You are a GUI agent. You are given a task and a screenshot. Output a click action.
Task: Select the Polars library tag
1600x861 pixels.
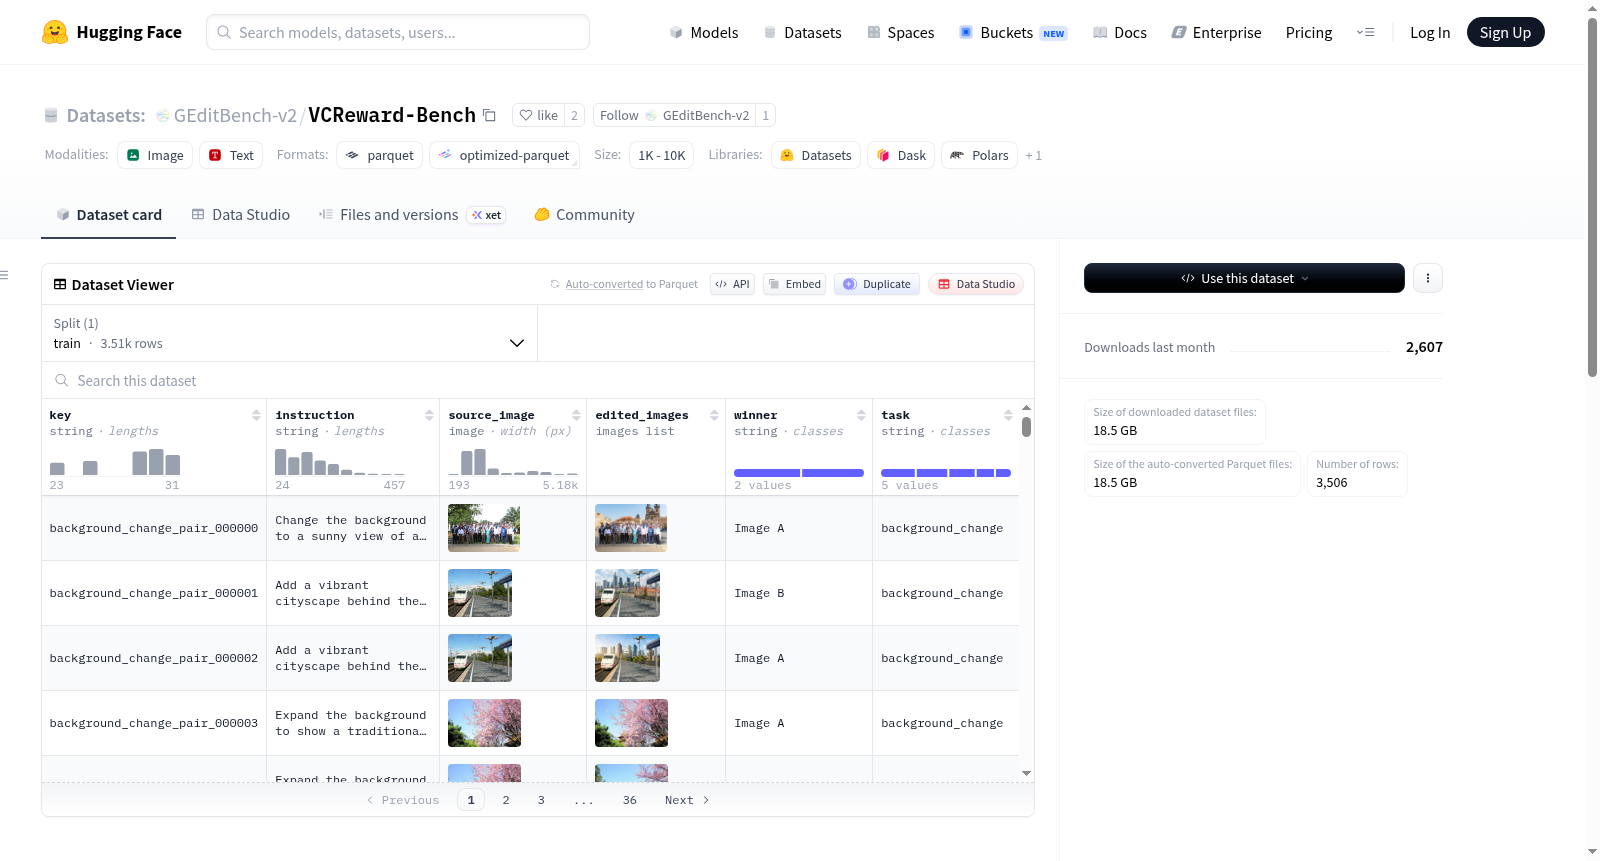[979, 155]
